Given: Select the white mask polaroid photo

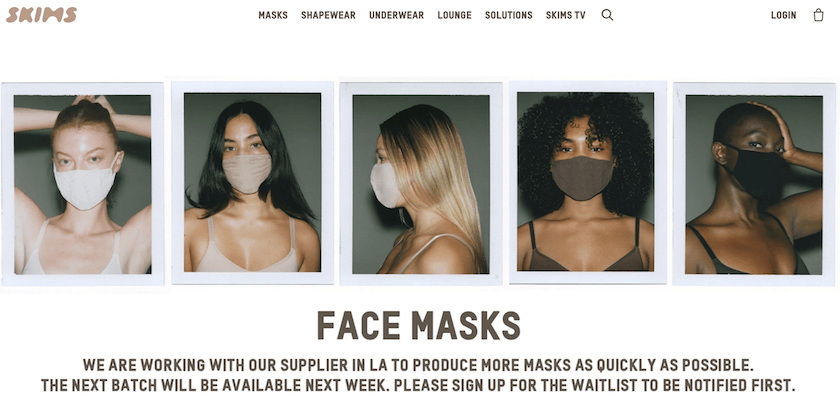Looking at the screenshot, I should (x=82, y=184).
